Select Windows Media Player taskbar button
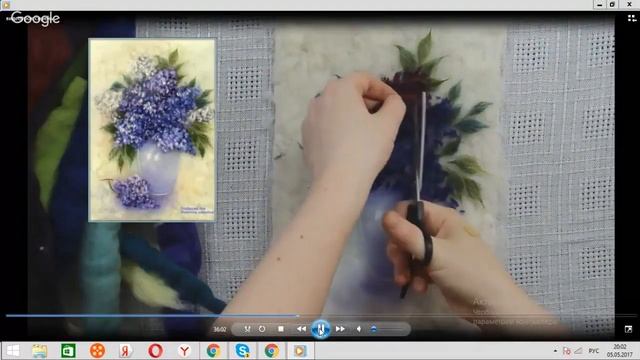 pyautogui.click(x=300, y=351)
